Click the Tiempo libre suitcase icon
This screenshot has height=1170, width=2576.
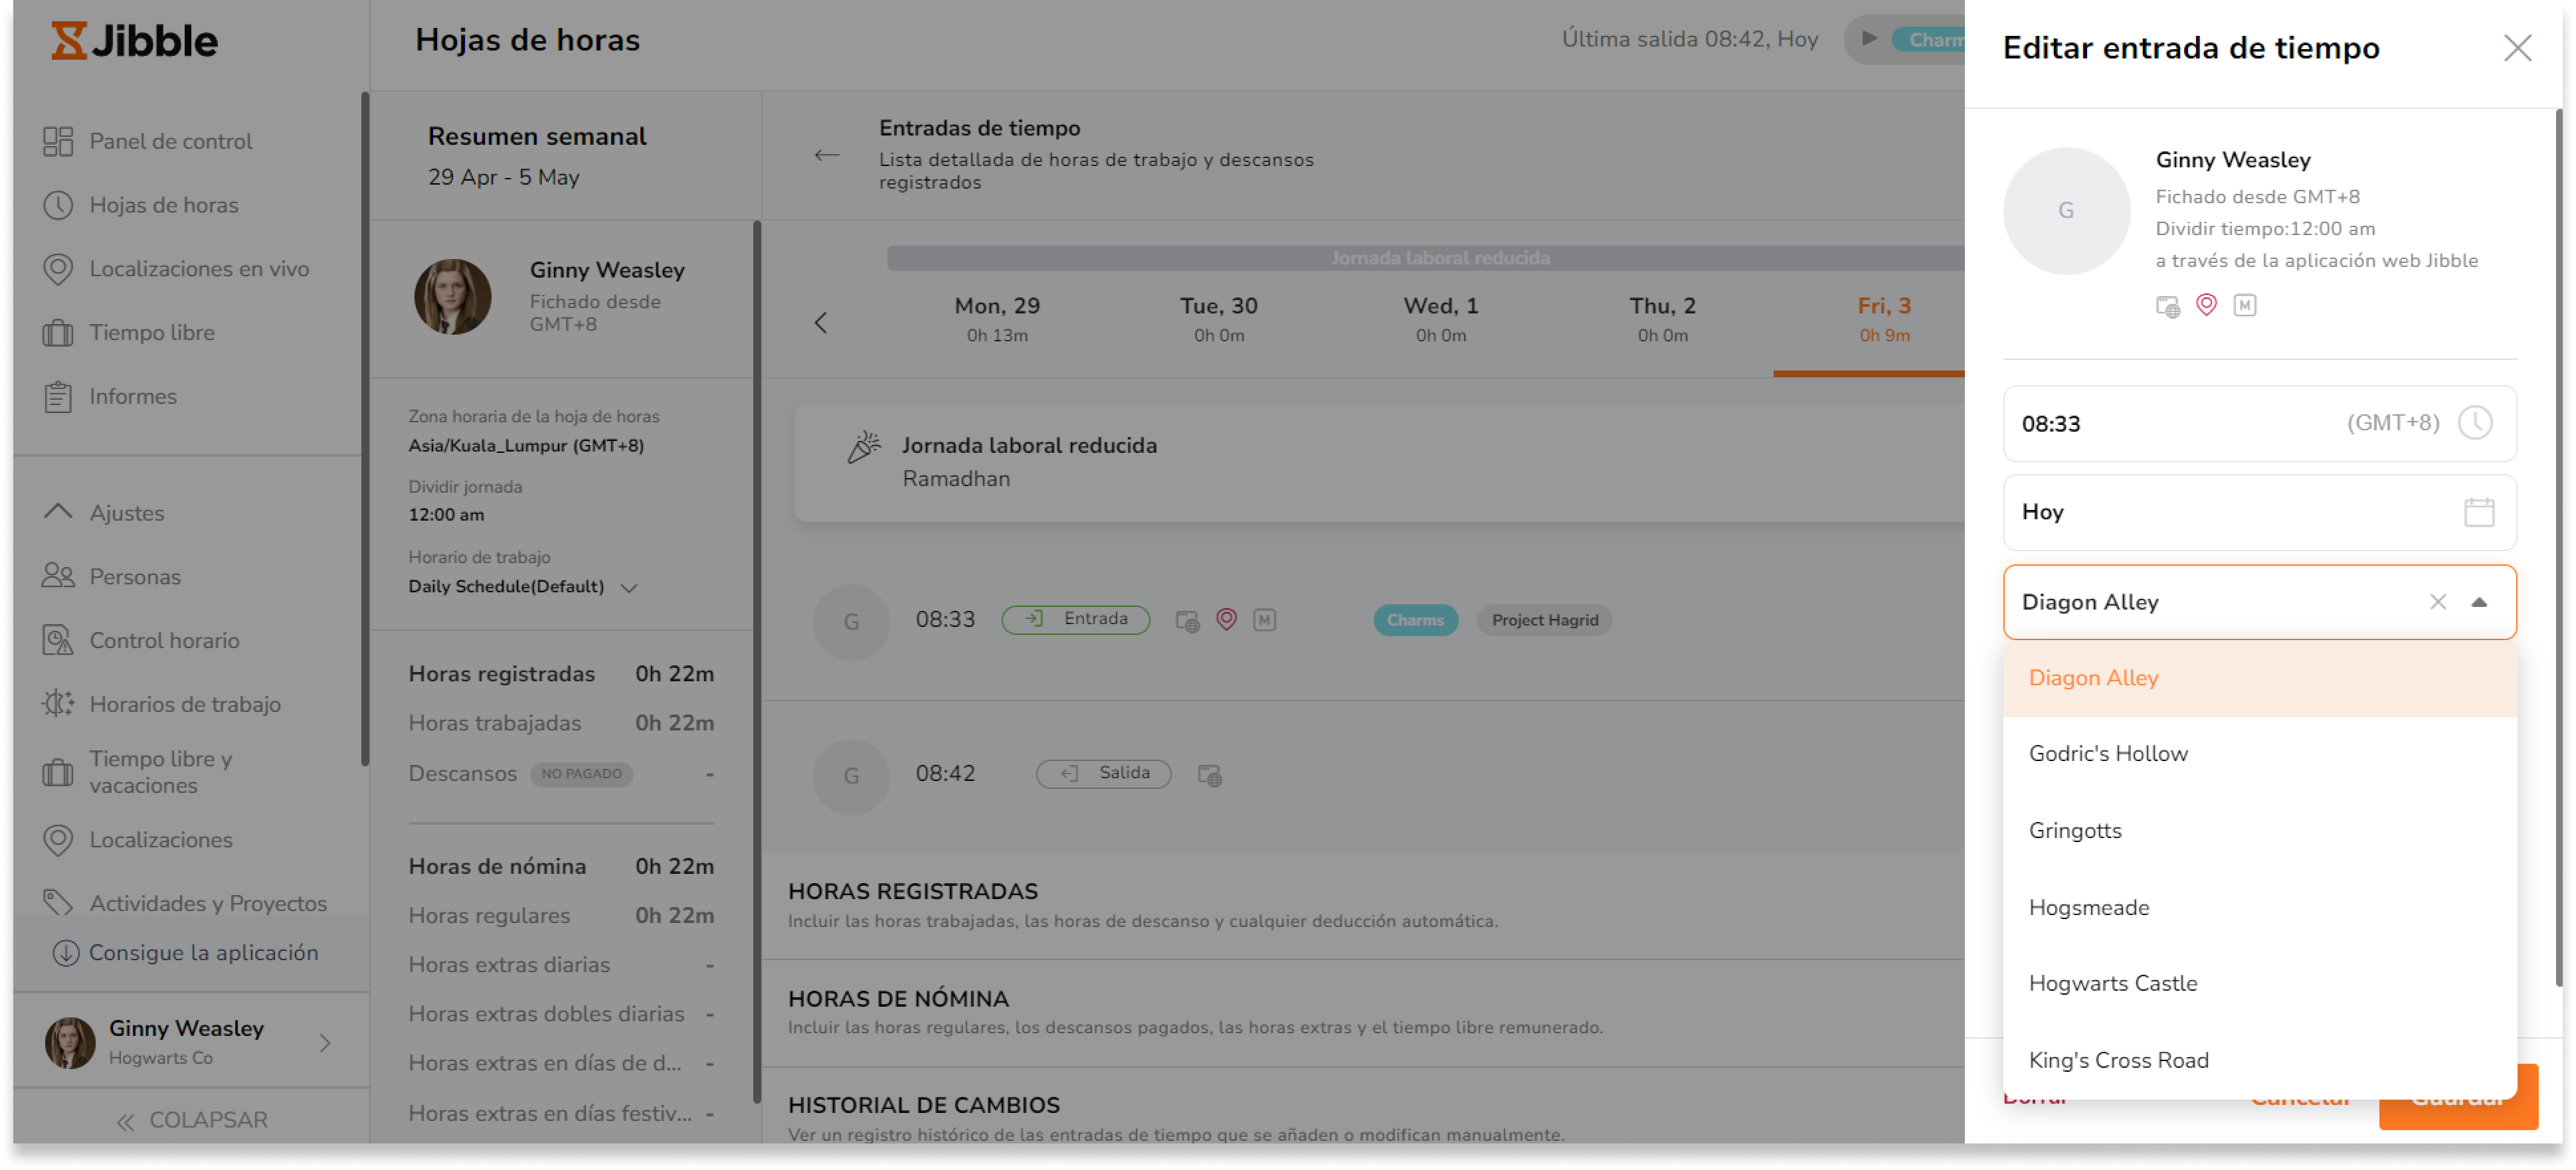pyautogui.click(x=58, y=333)
